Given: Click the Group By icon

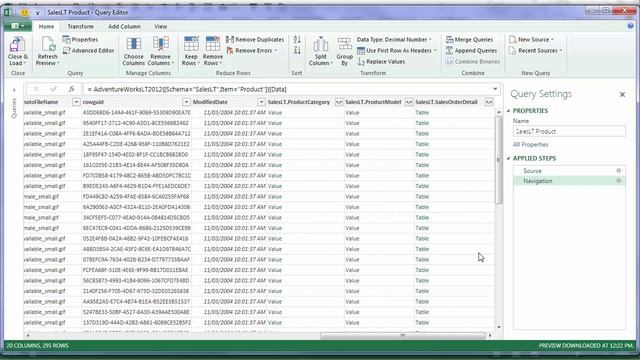Looking at the screenshot, I should (x=344, y=44).
